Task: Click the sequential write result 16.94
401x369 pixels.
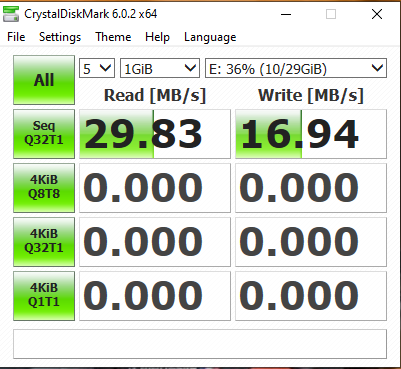Action: click(311, 134)
